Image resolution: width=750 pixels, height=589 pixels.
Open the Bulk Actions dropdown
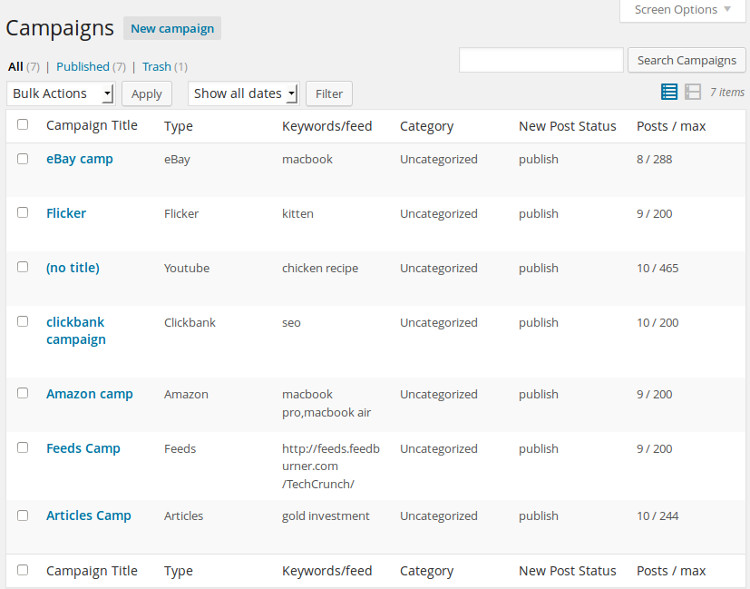coord(61,93)
